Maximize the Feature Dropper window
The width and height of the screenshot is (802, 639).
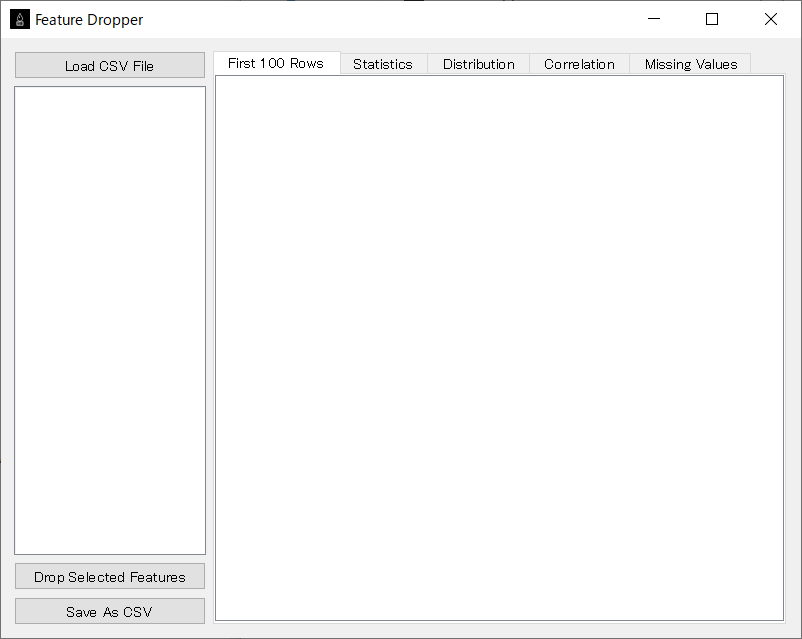(x=712, y=19)
